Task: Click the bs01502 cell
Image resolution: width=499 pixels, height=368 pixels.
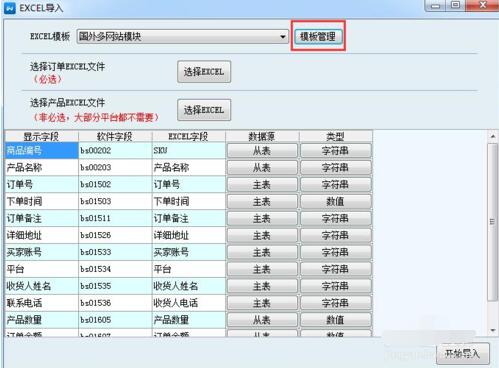Action: (x=115, y=184)
